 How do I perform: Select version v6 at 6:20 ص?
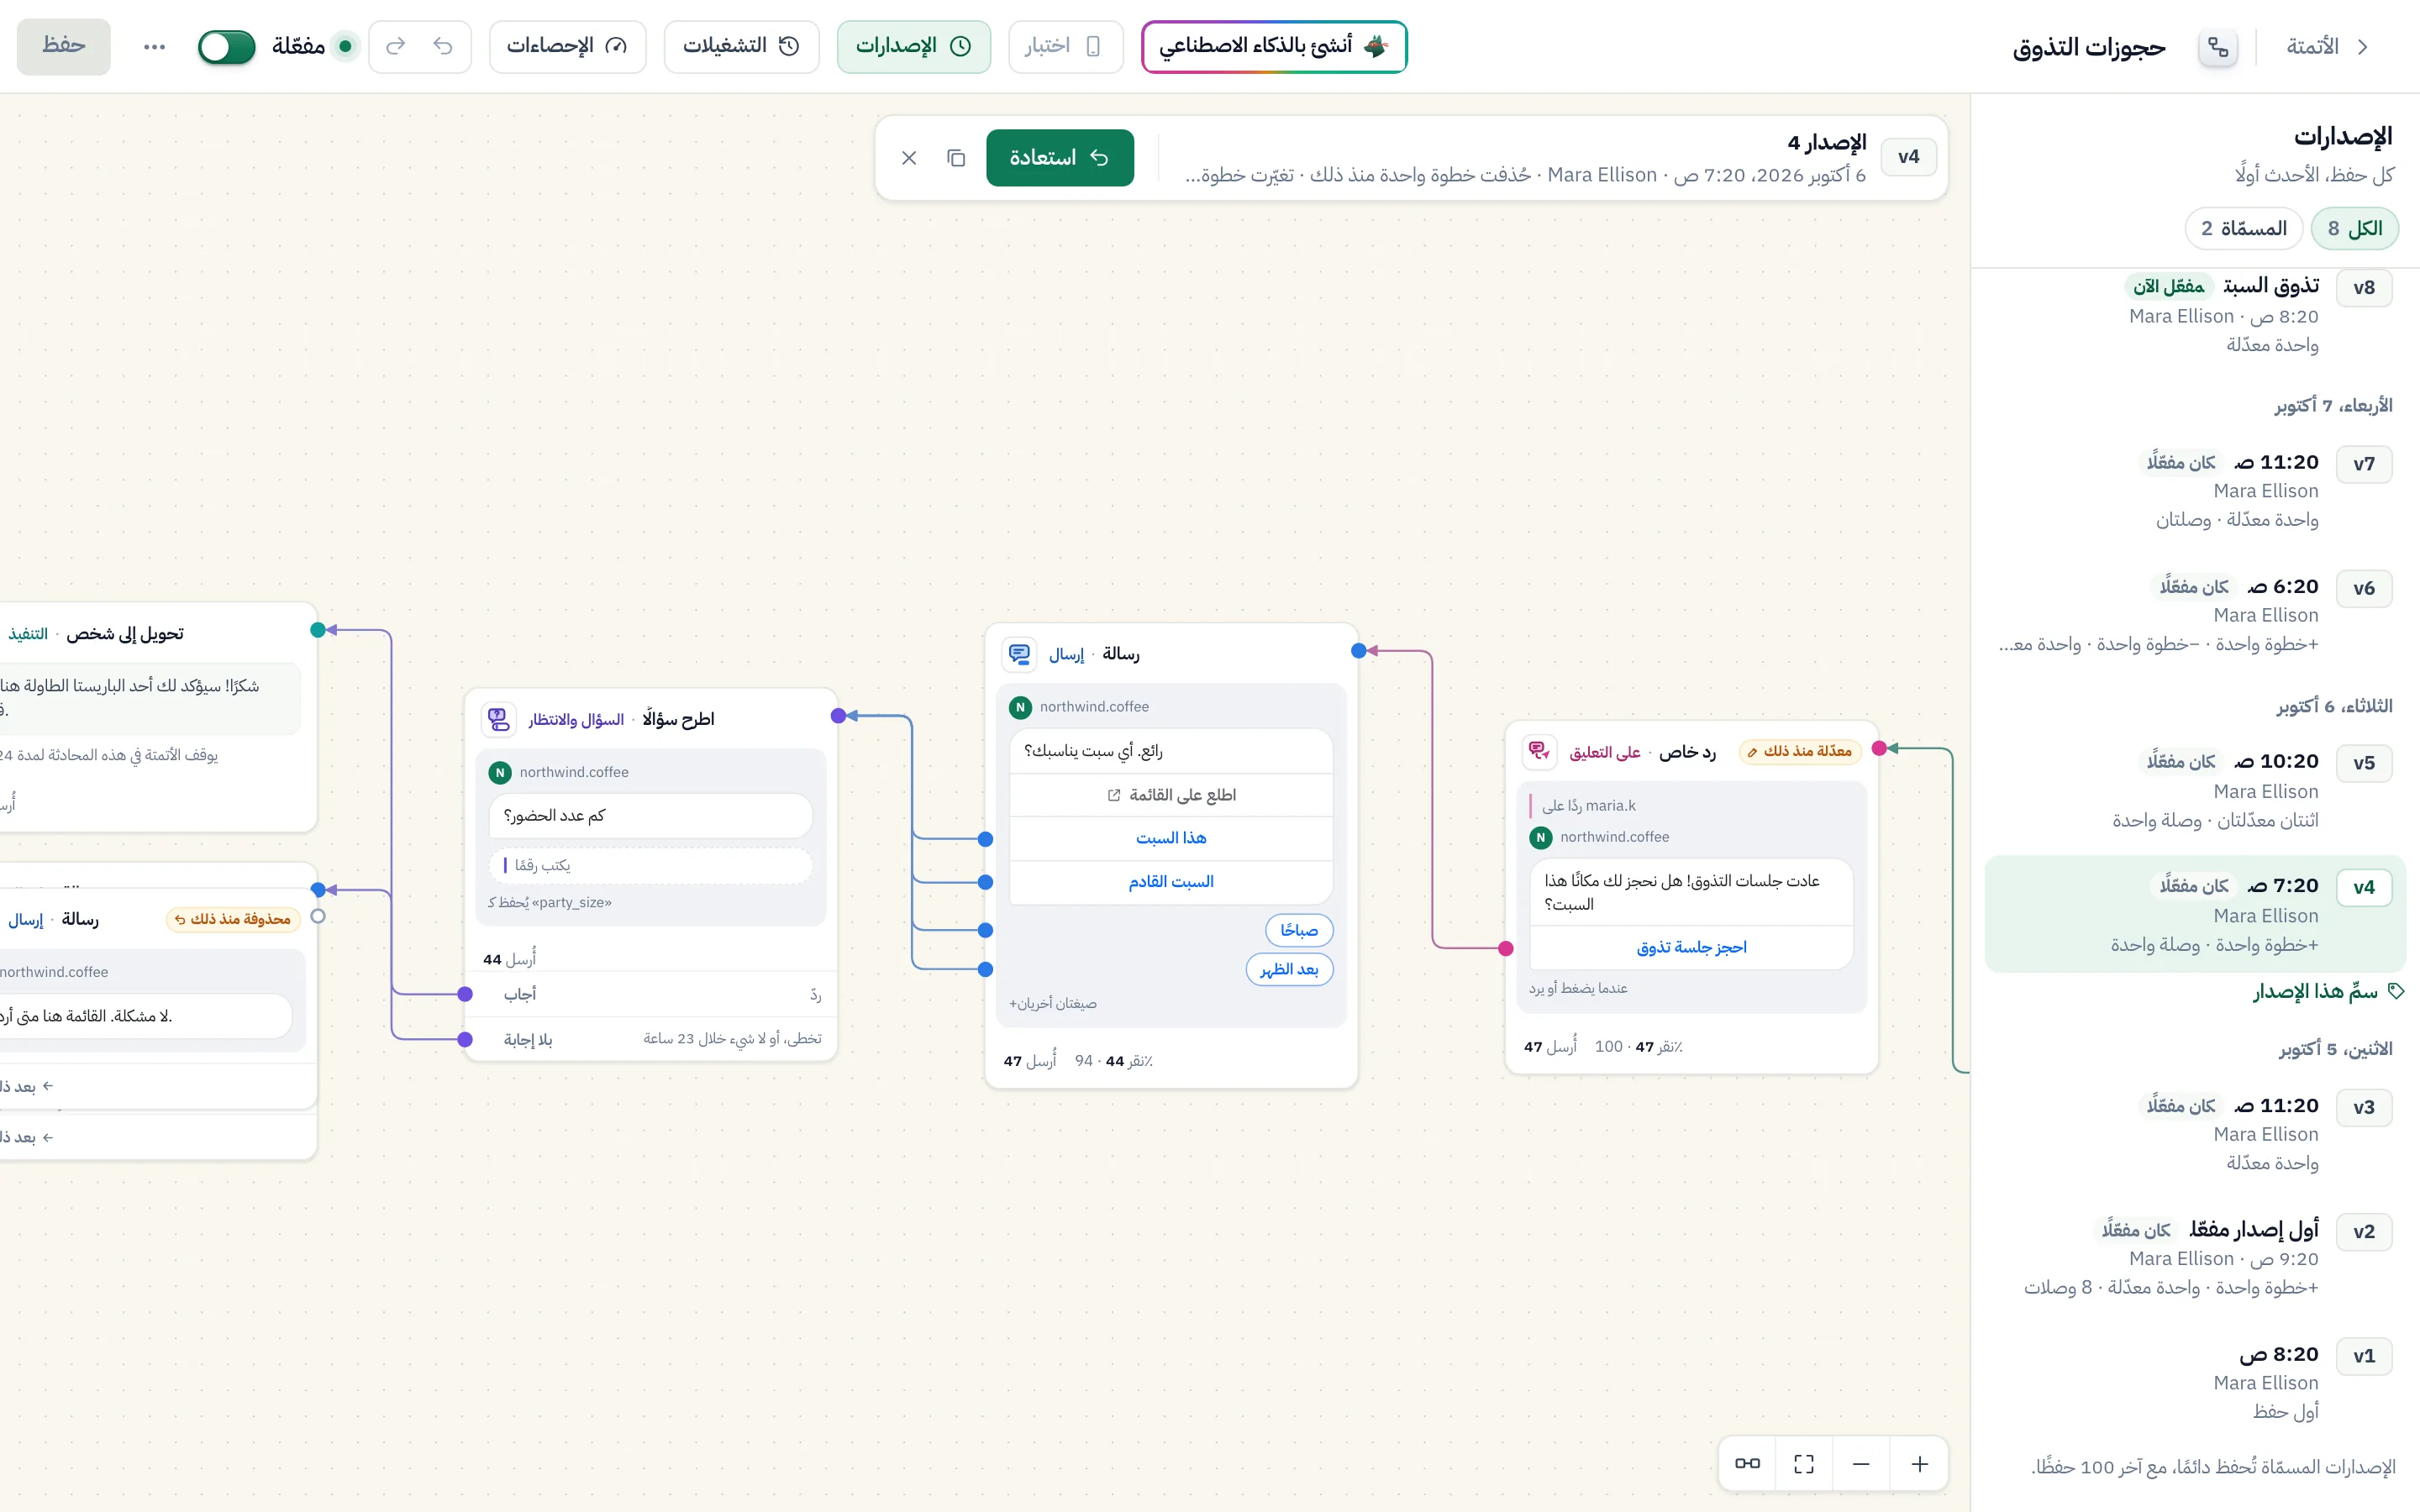click(x=2195, y=614)
